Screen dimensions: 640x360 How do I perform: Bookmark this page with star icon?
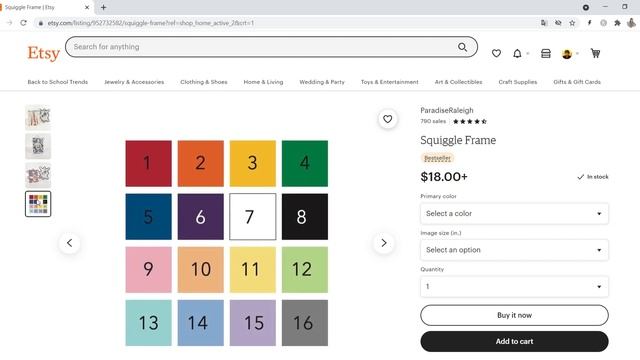(572, 23)
